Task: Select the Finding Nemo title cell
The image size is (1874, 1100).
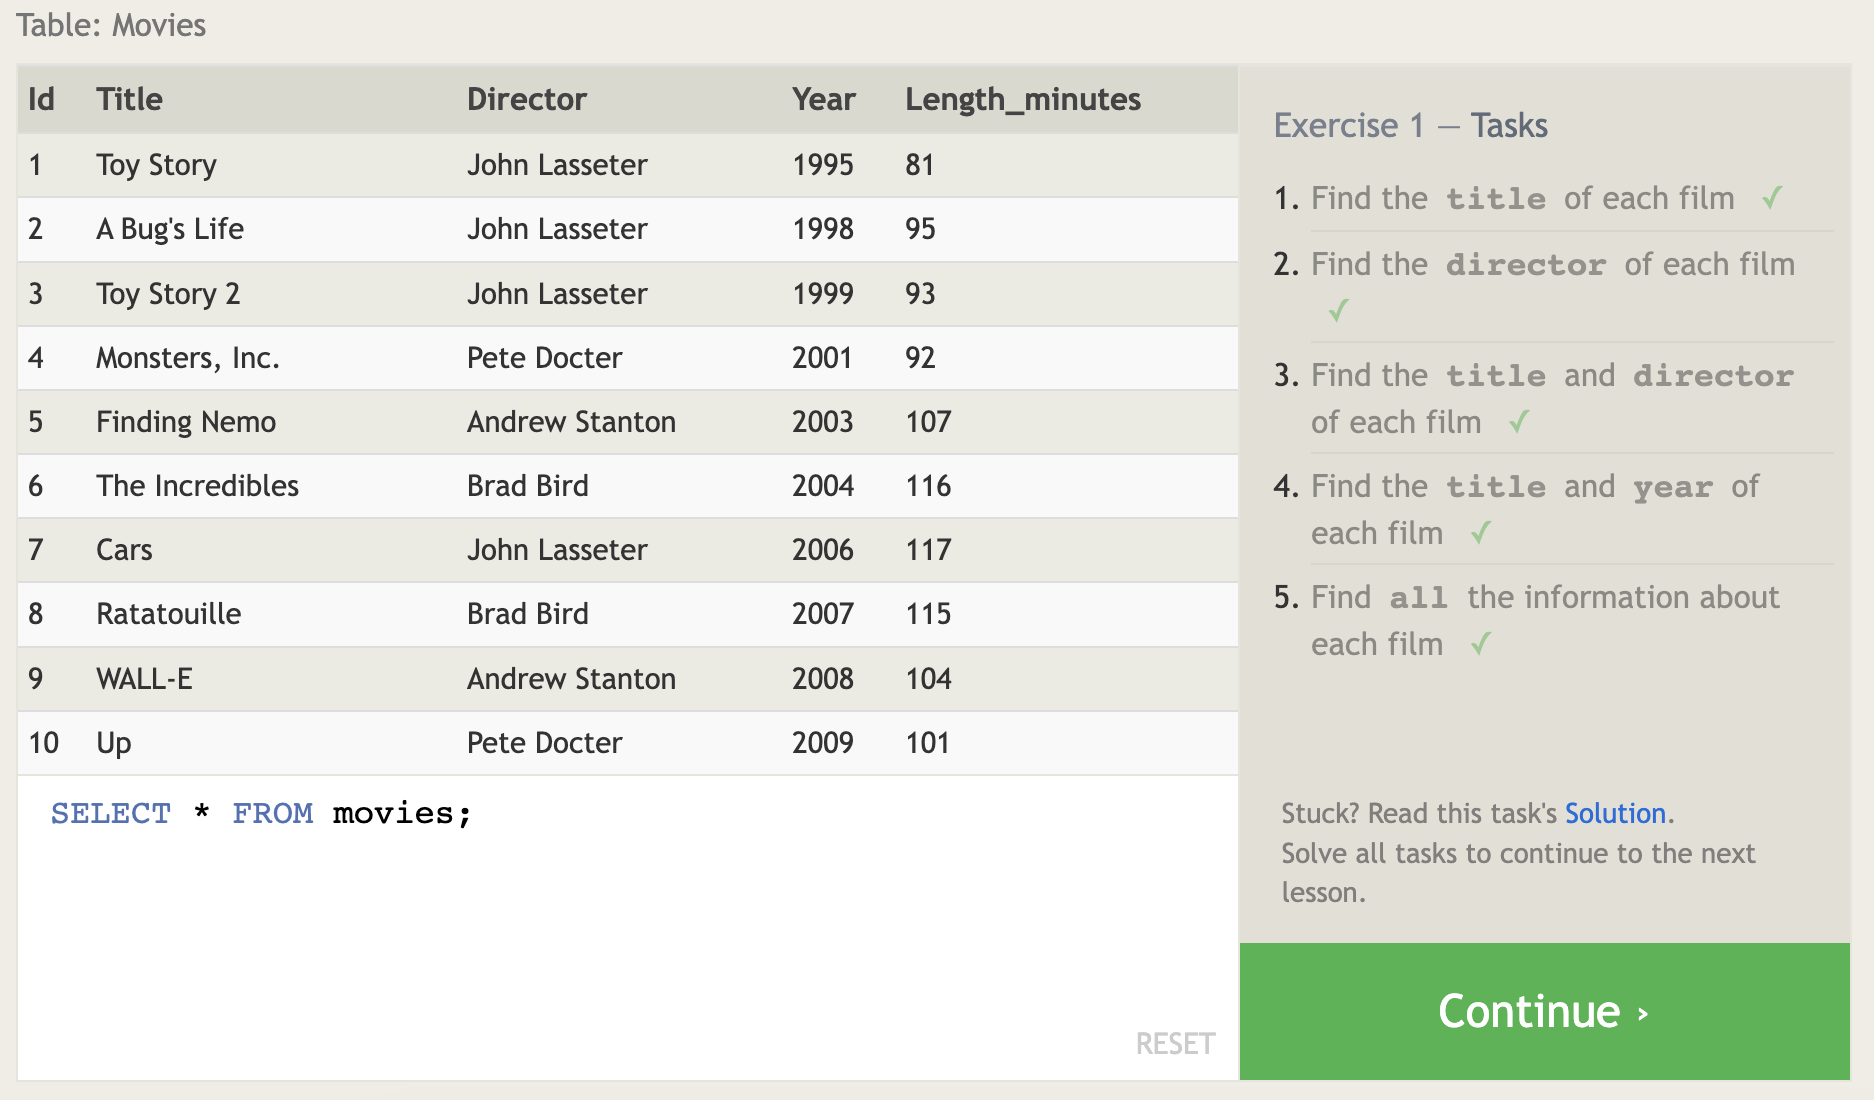Action: point(186,422)
